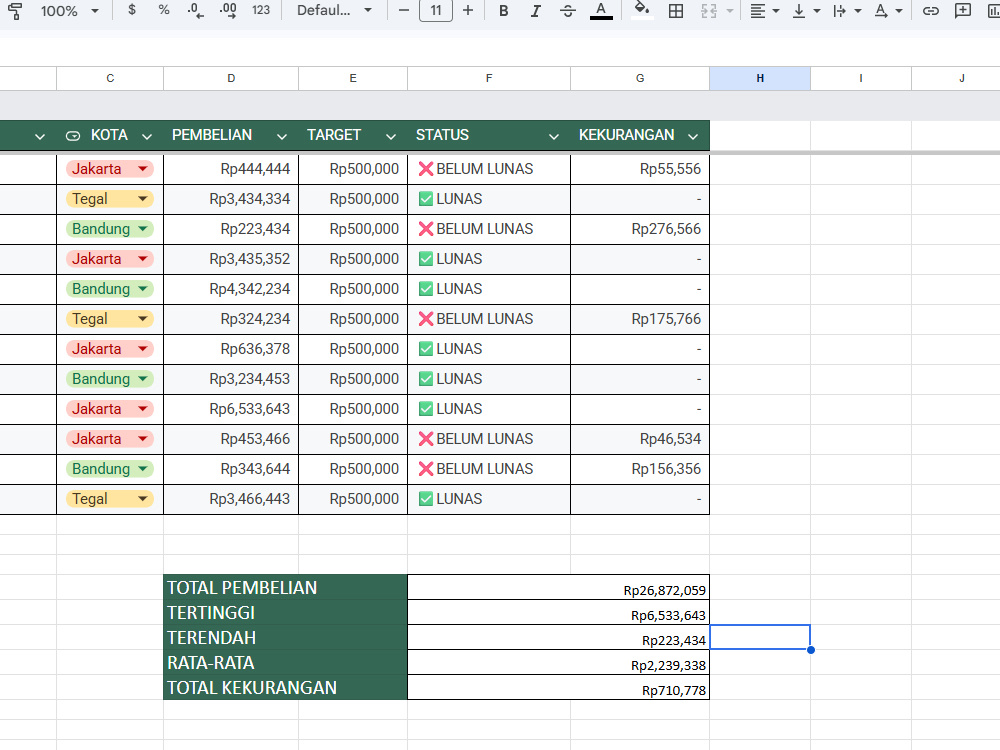The image size is (1000, 750).
Task: Open Tegal dropdown in Rp3,466,443 row
Action: (143, 499)
